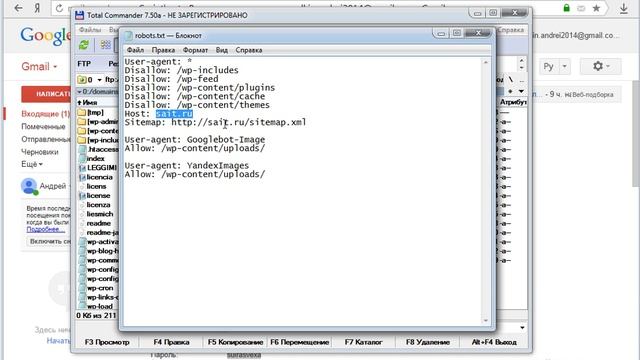Click the green lock security icon
The height and width of the screenshot is (360, 640).
[567, 8]
